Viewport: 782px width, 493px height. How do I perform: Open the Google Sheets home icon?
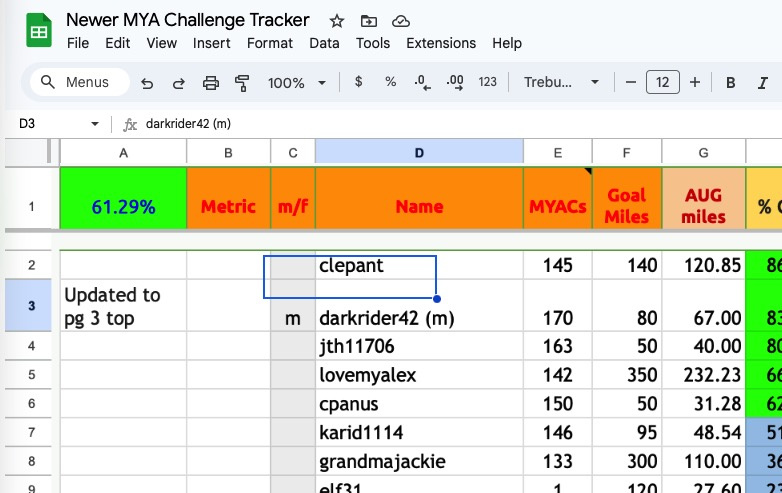pos(39,31)
